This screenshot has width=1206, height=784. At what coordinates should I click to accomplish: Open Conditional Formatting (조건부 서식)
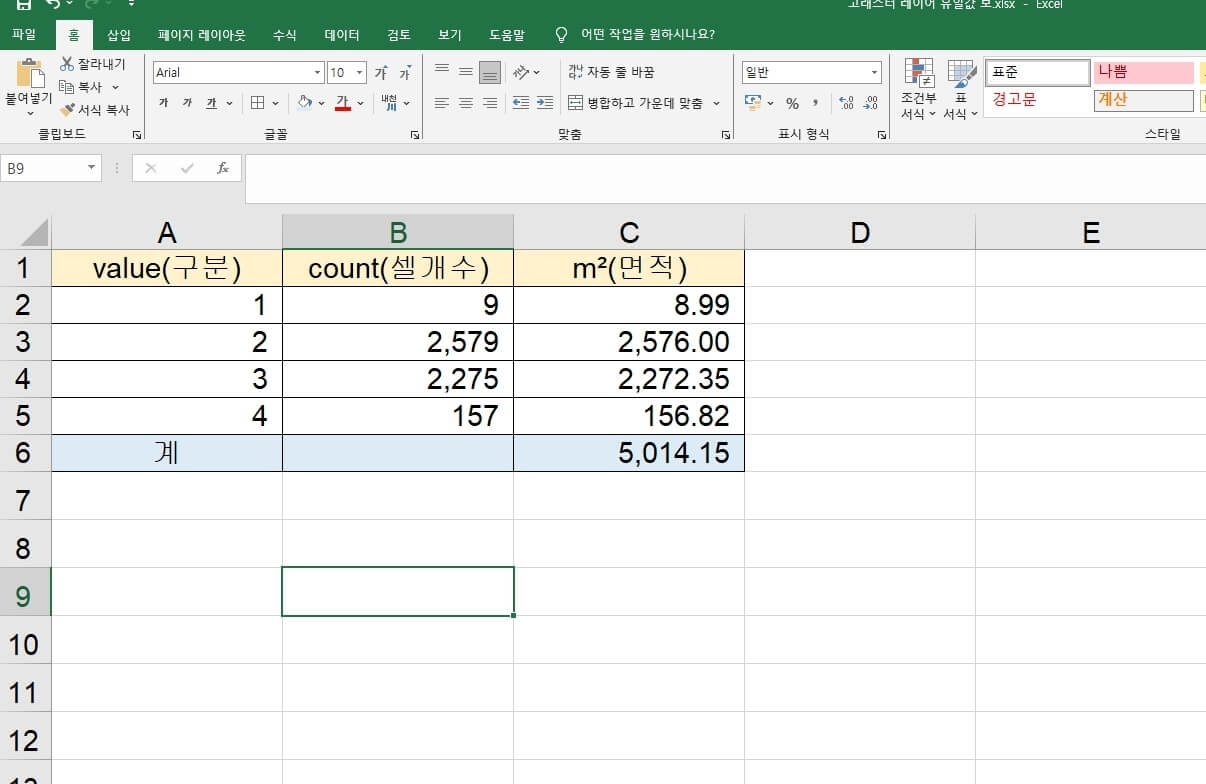coord(918,88)
